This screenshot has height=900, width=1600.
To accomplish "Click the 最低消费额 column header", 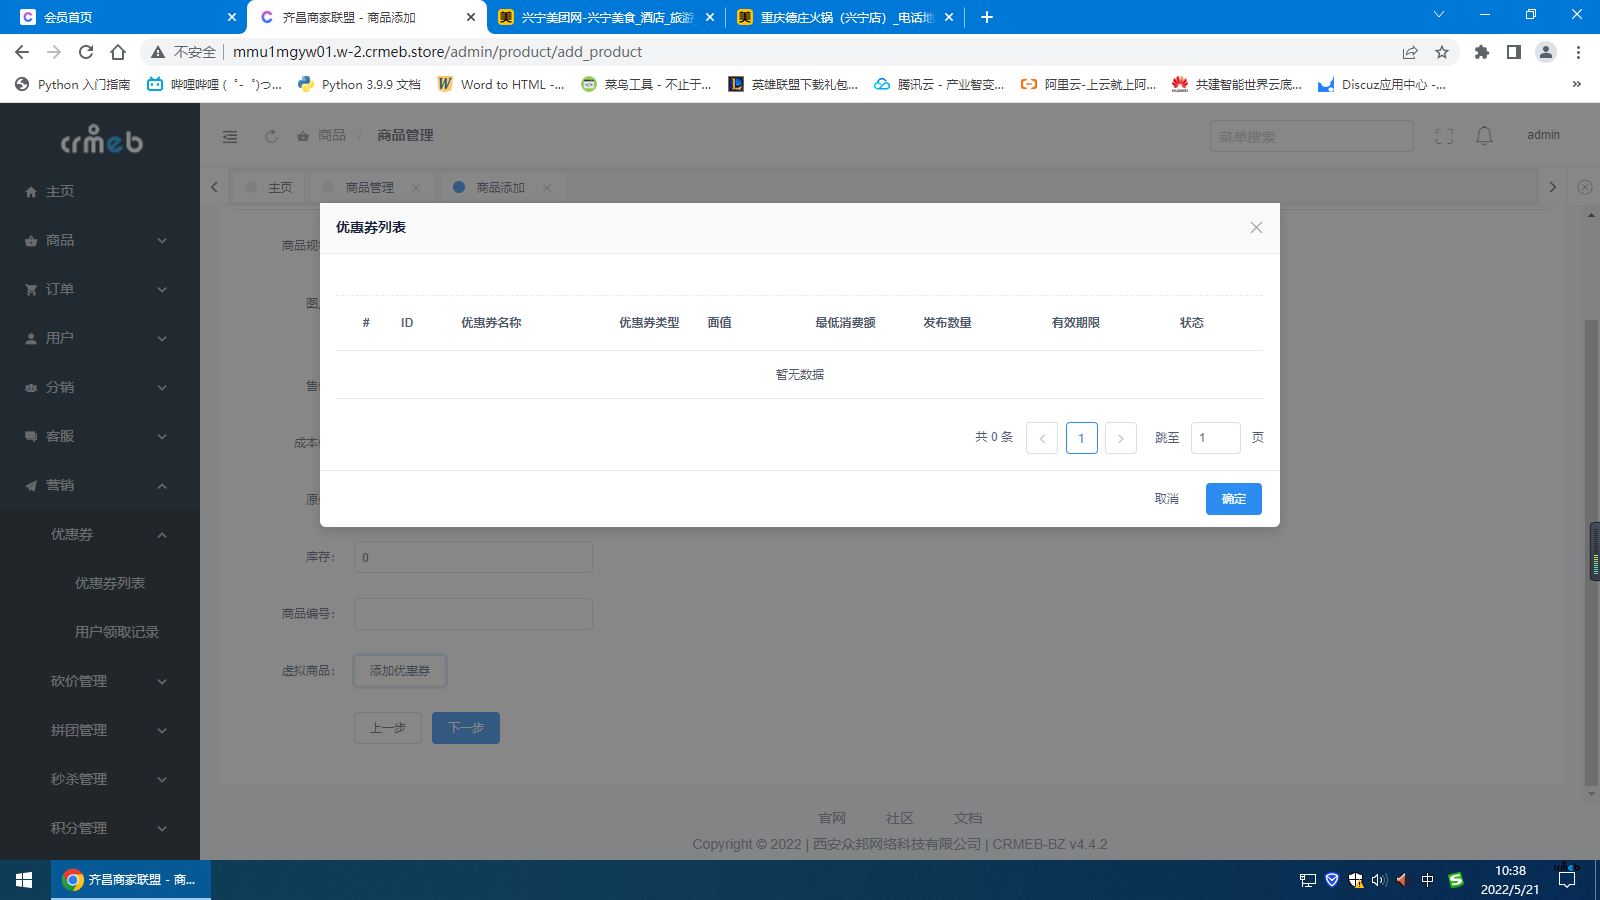I will [x=845, y=323].
